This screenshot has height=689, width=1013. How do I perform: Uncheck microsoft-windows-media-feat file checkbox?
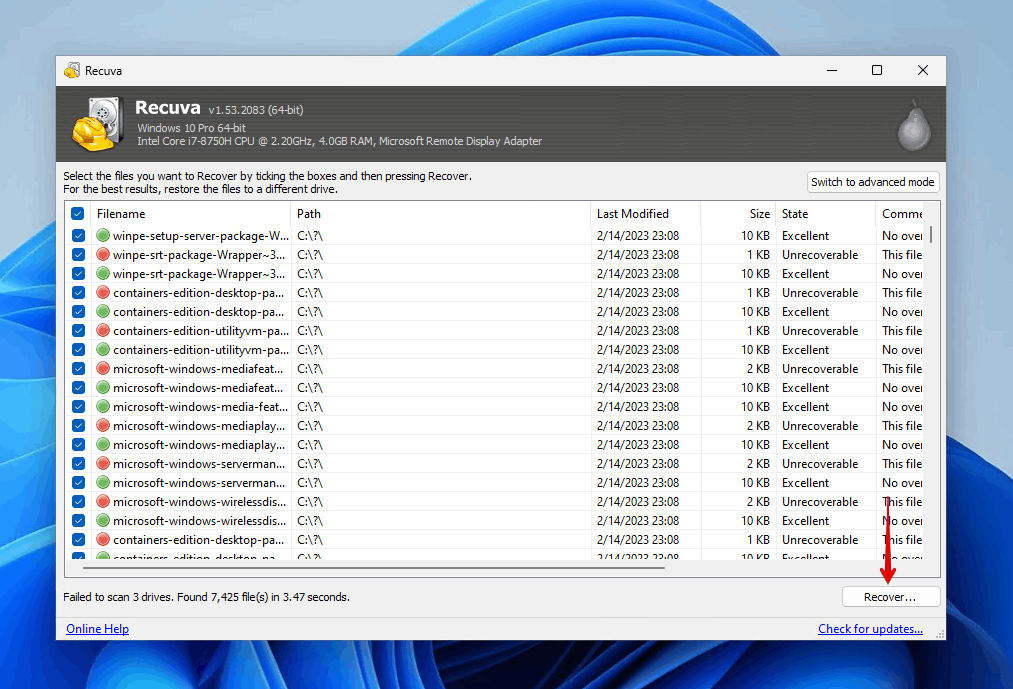click(78, 407)
